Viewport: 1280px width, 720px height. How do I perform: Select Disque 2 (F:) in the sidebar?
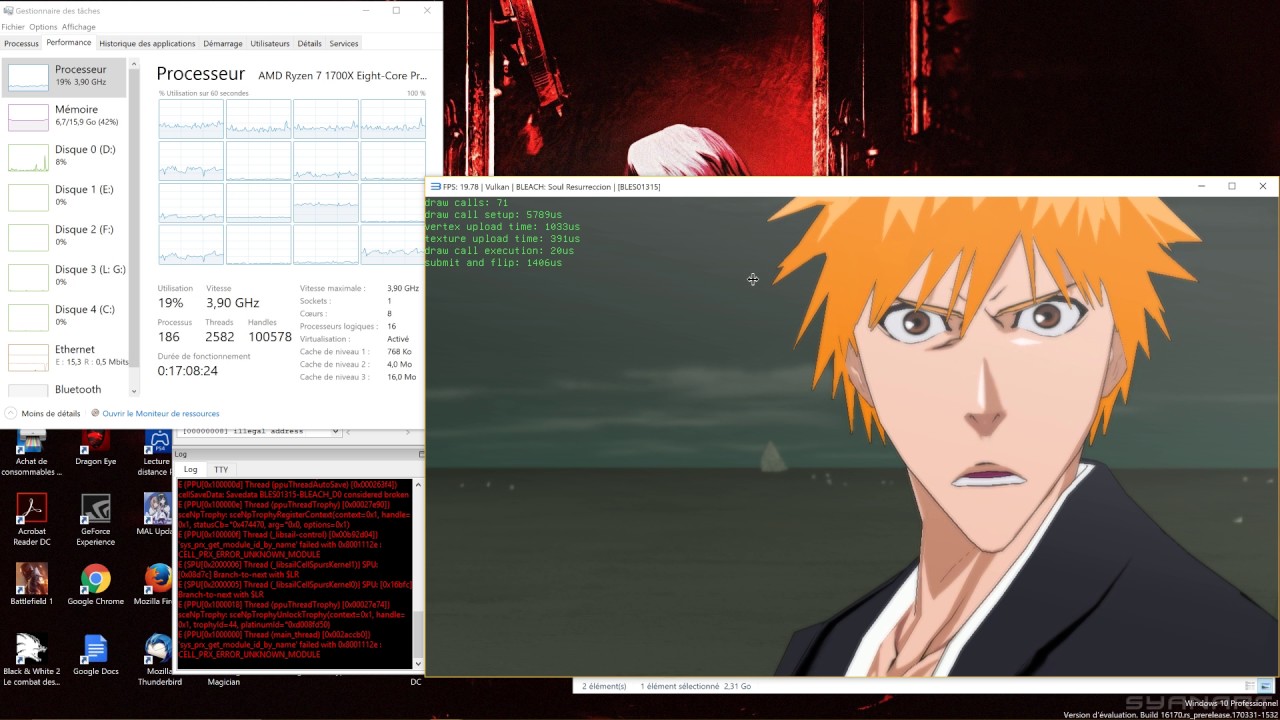pyautogui.click(x=65, y=237)
